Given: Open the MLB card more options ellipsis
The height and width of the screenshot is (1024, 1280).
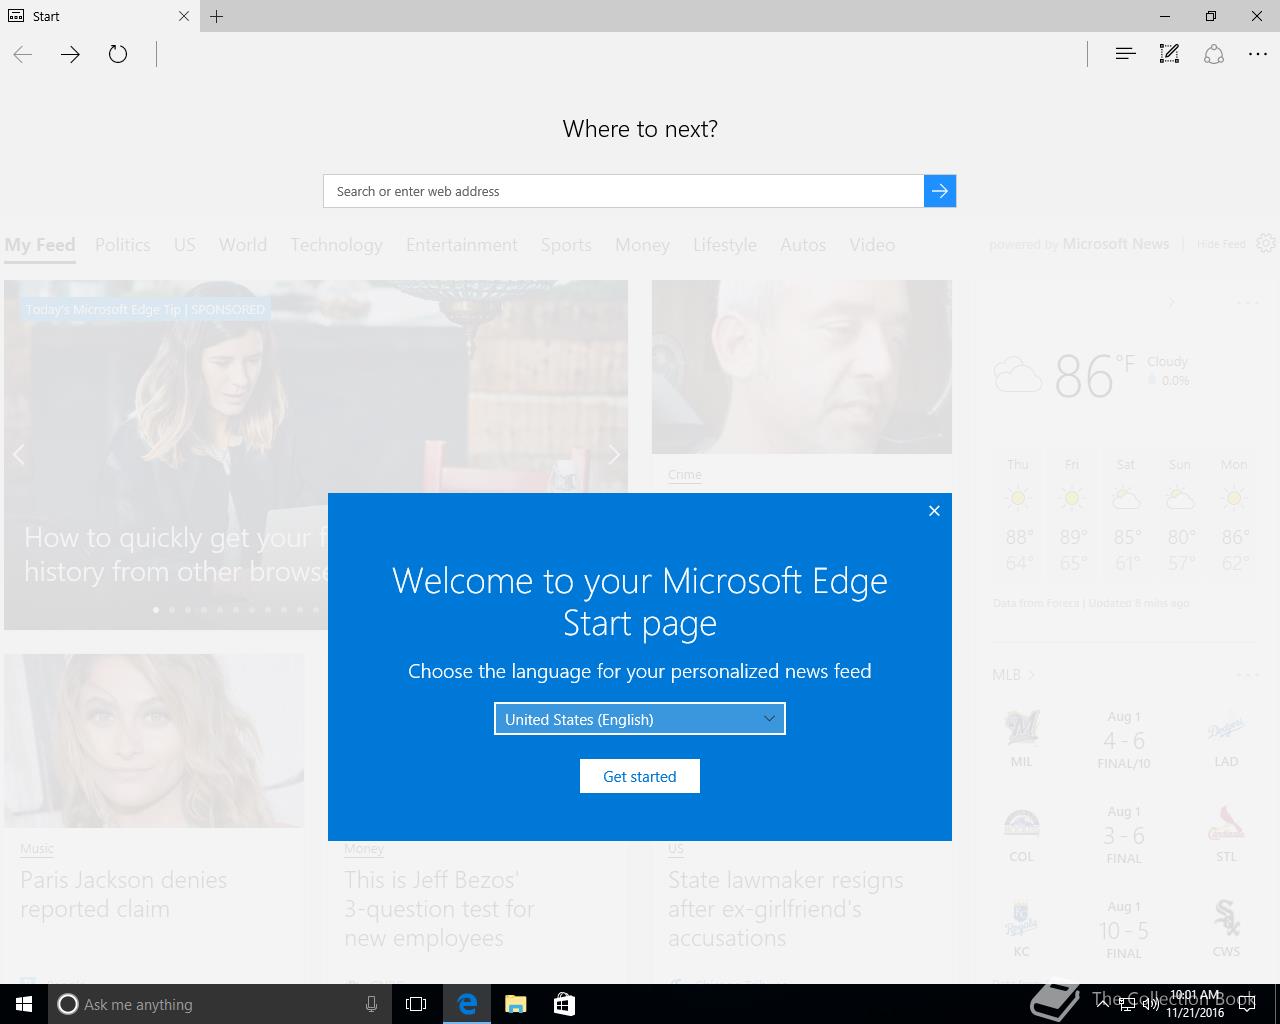Looking at the screenshot, I should [1248, 675].
